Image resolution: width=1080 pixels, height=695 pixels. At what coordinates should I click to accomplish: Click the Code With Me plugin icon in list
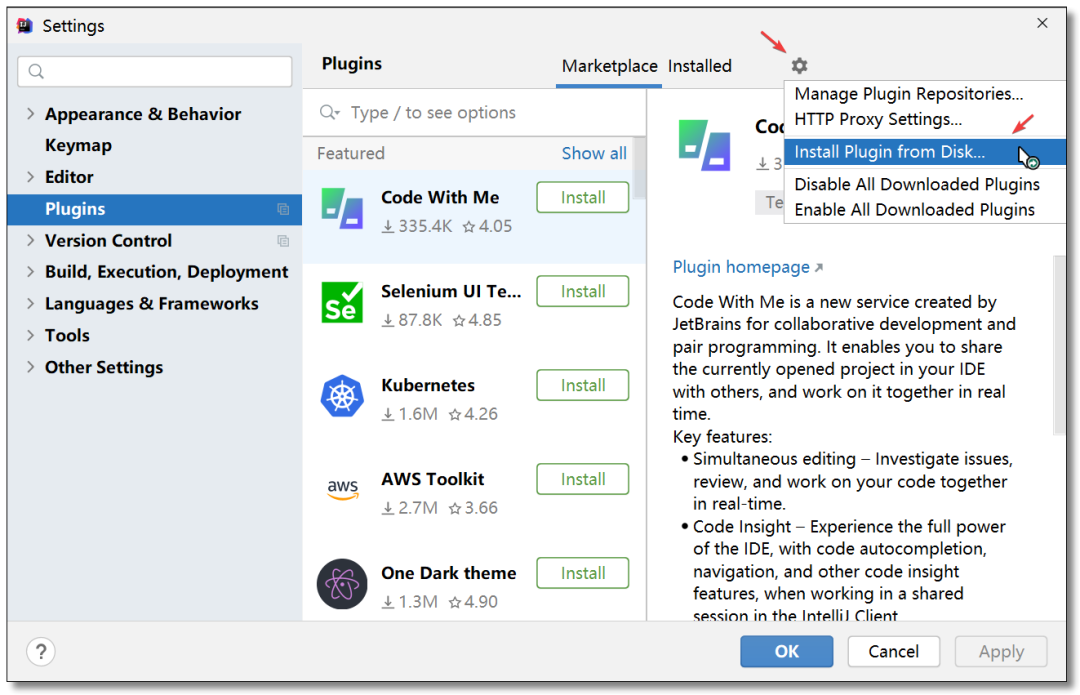pyautogui.click(x=342, y=209)
